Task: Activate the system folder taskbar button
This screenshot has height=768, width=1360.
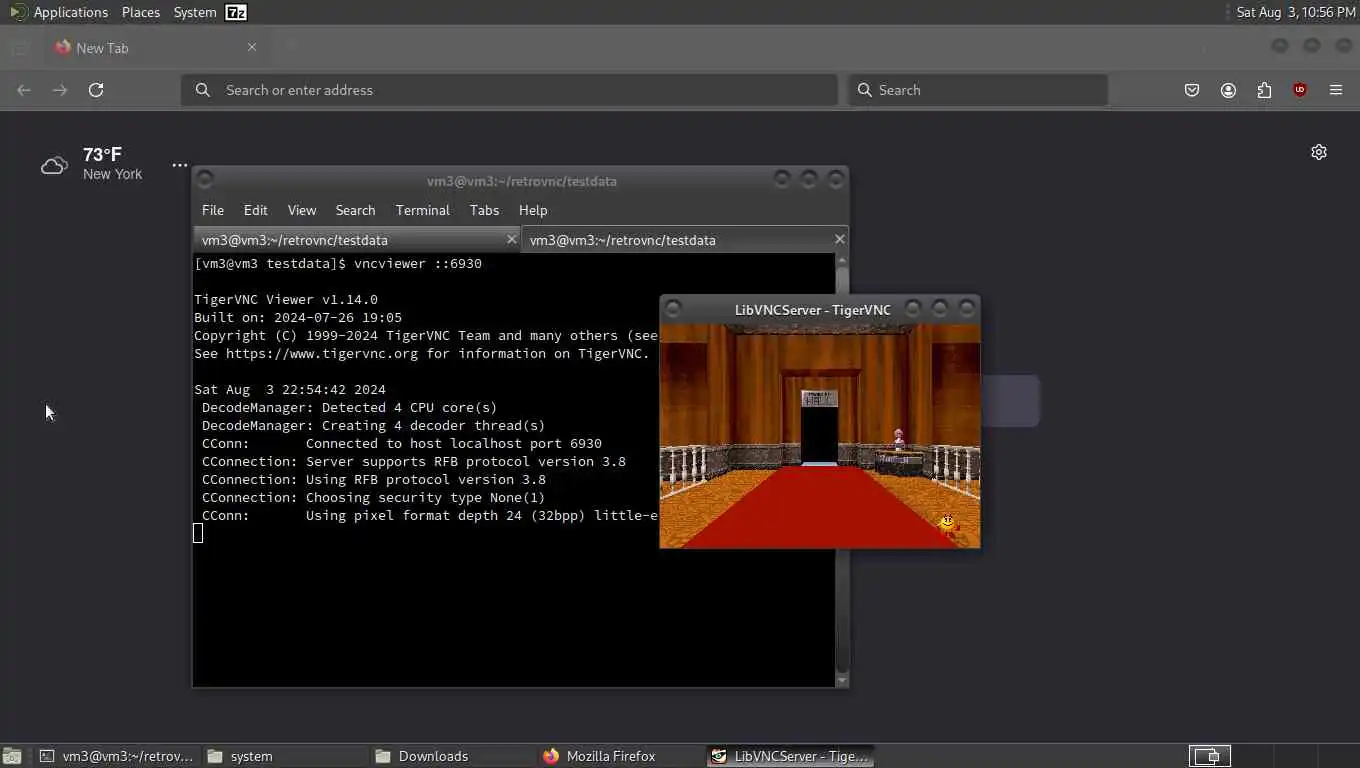Action: tap(284, 757)
